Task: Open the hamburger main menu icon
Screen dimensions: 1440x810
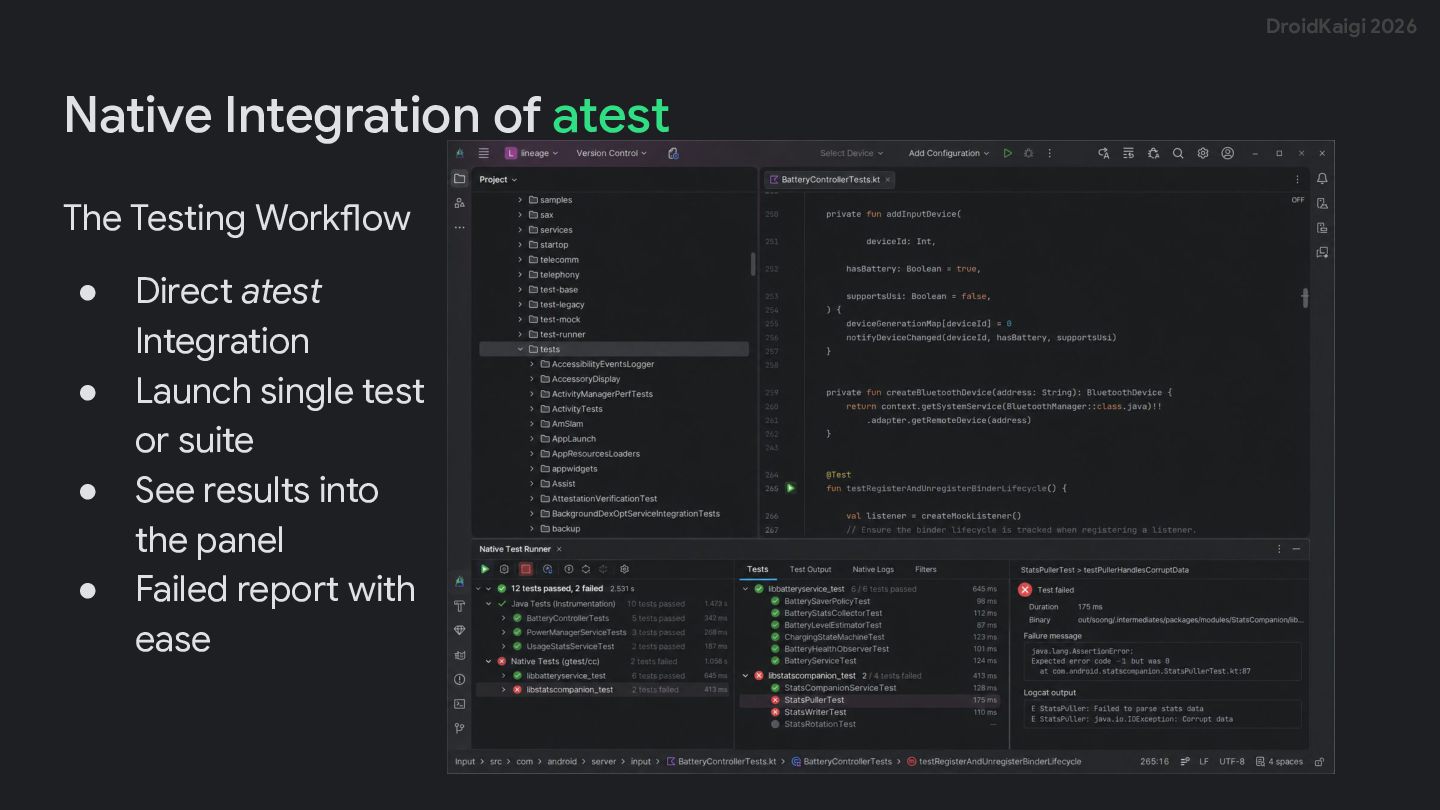Action: (x=484, y=153)
